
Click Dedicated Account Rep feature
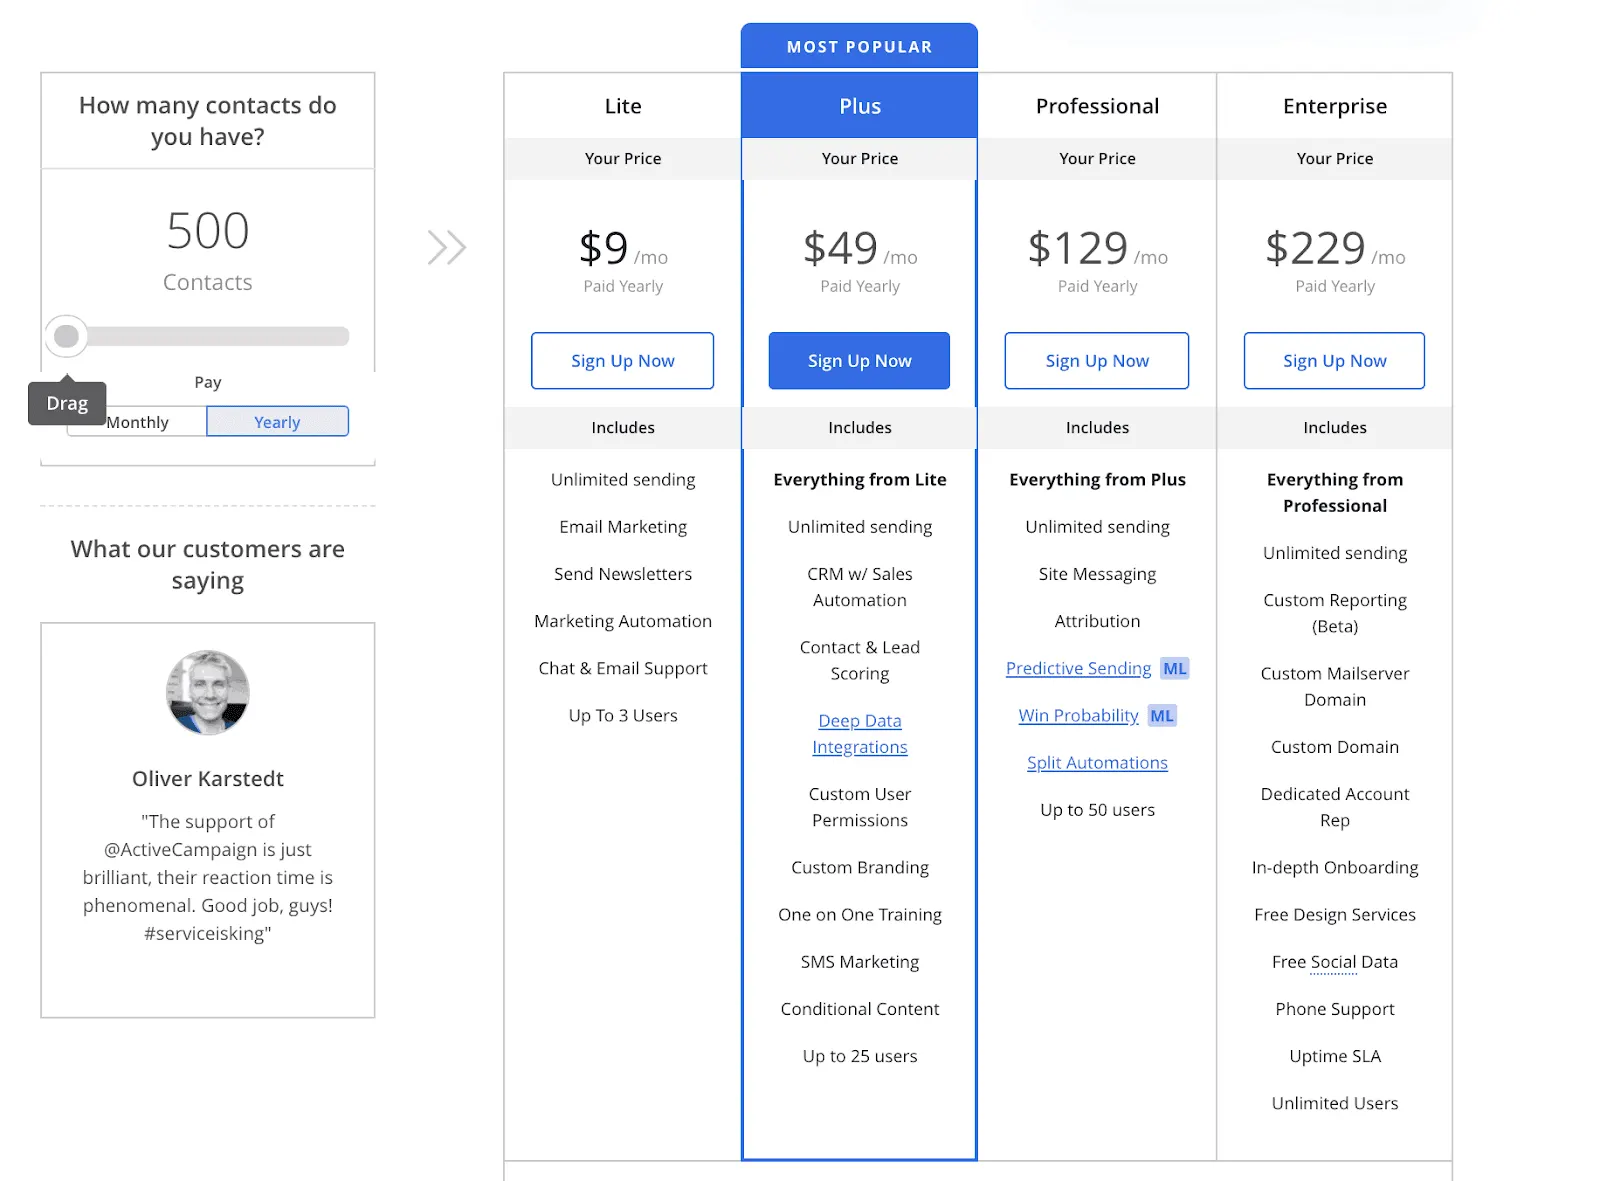(x=1335, y=807)
